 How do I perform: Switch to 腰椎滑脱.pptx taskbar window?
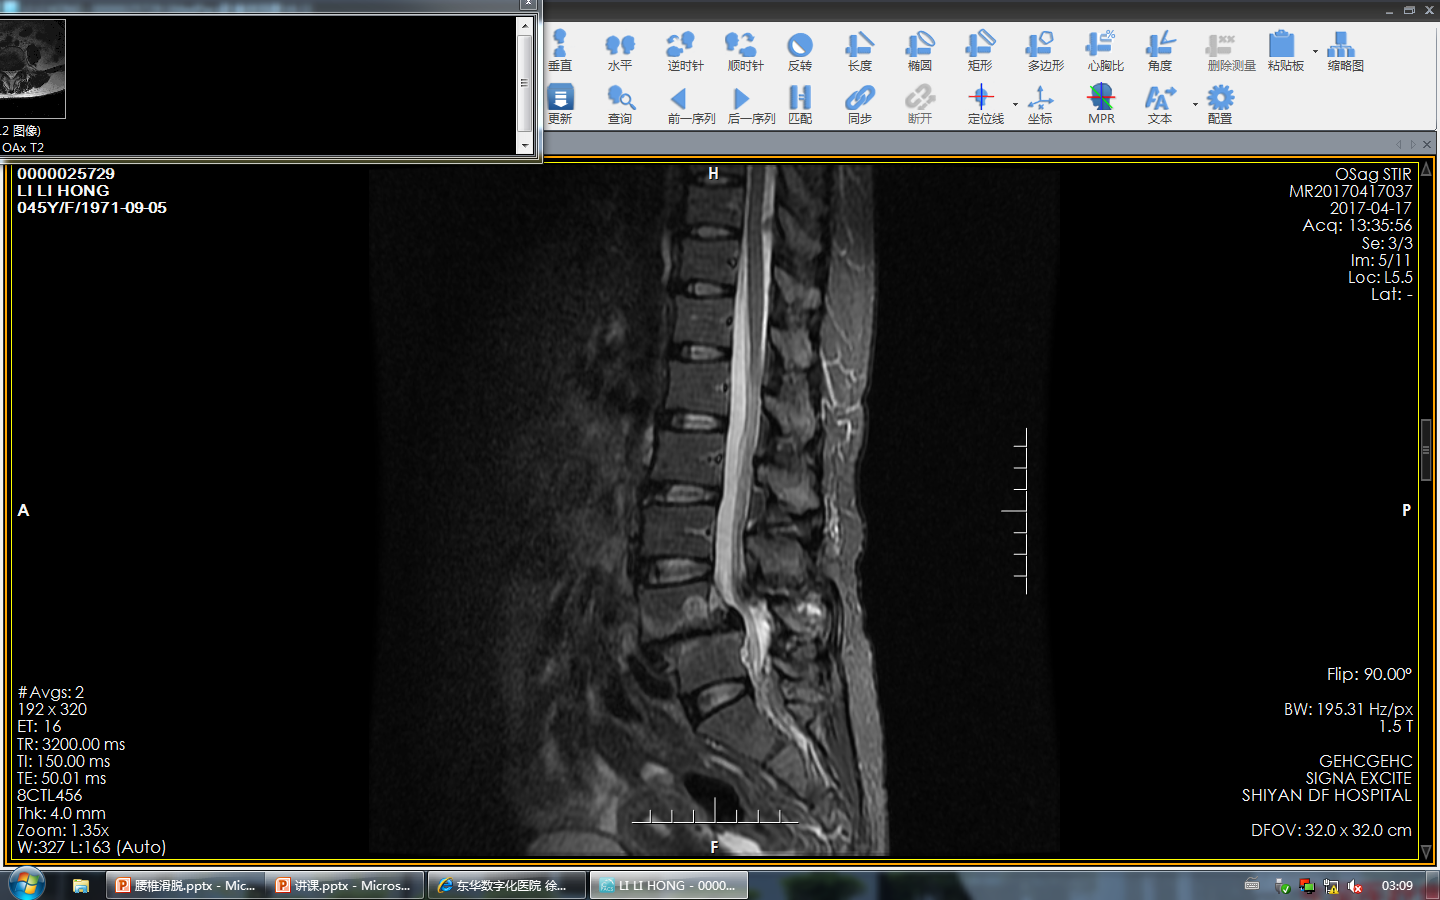point(186,885)
